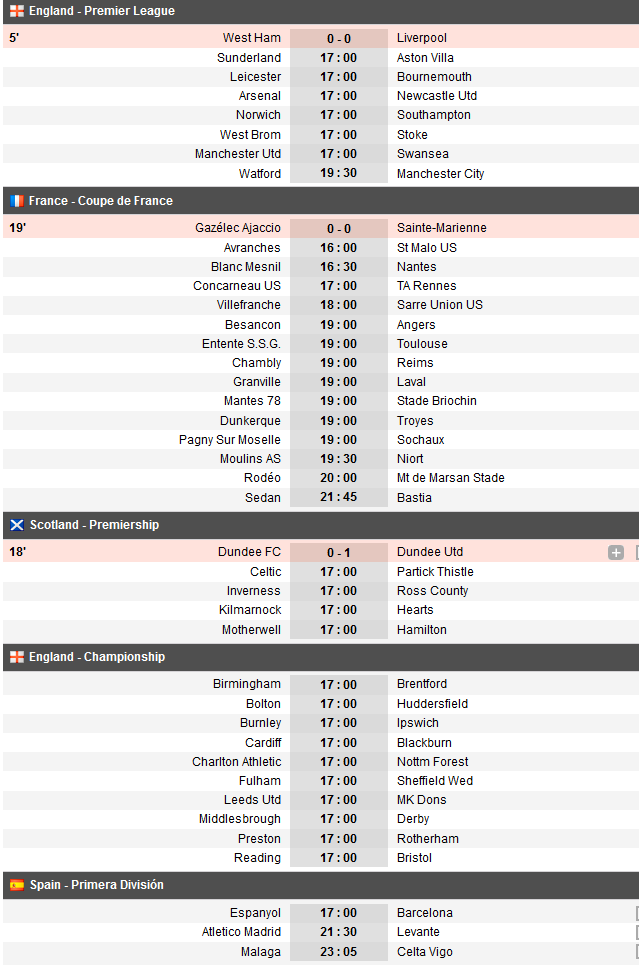The height and width of the screenshot is (965, 639).
Task: Click the England flag icon beside Premier League
Action: [17, 11]
